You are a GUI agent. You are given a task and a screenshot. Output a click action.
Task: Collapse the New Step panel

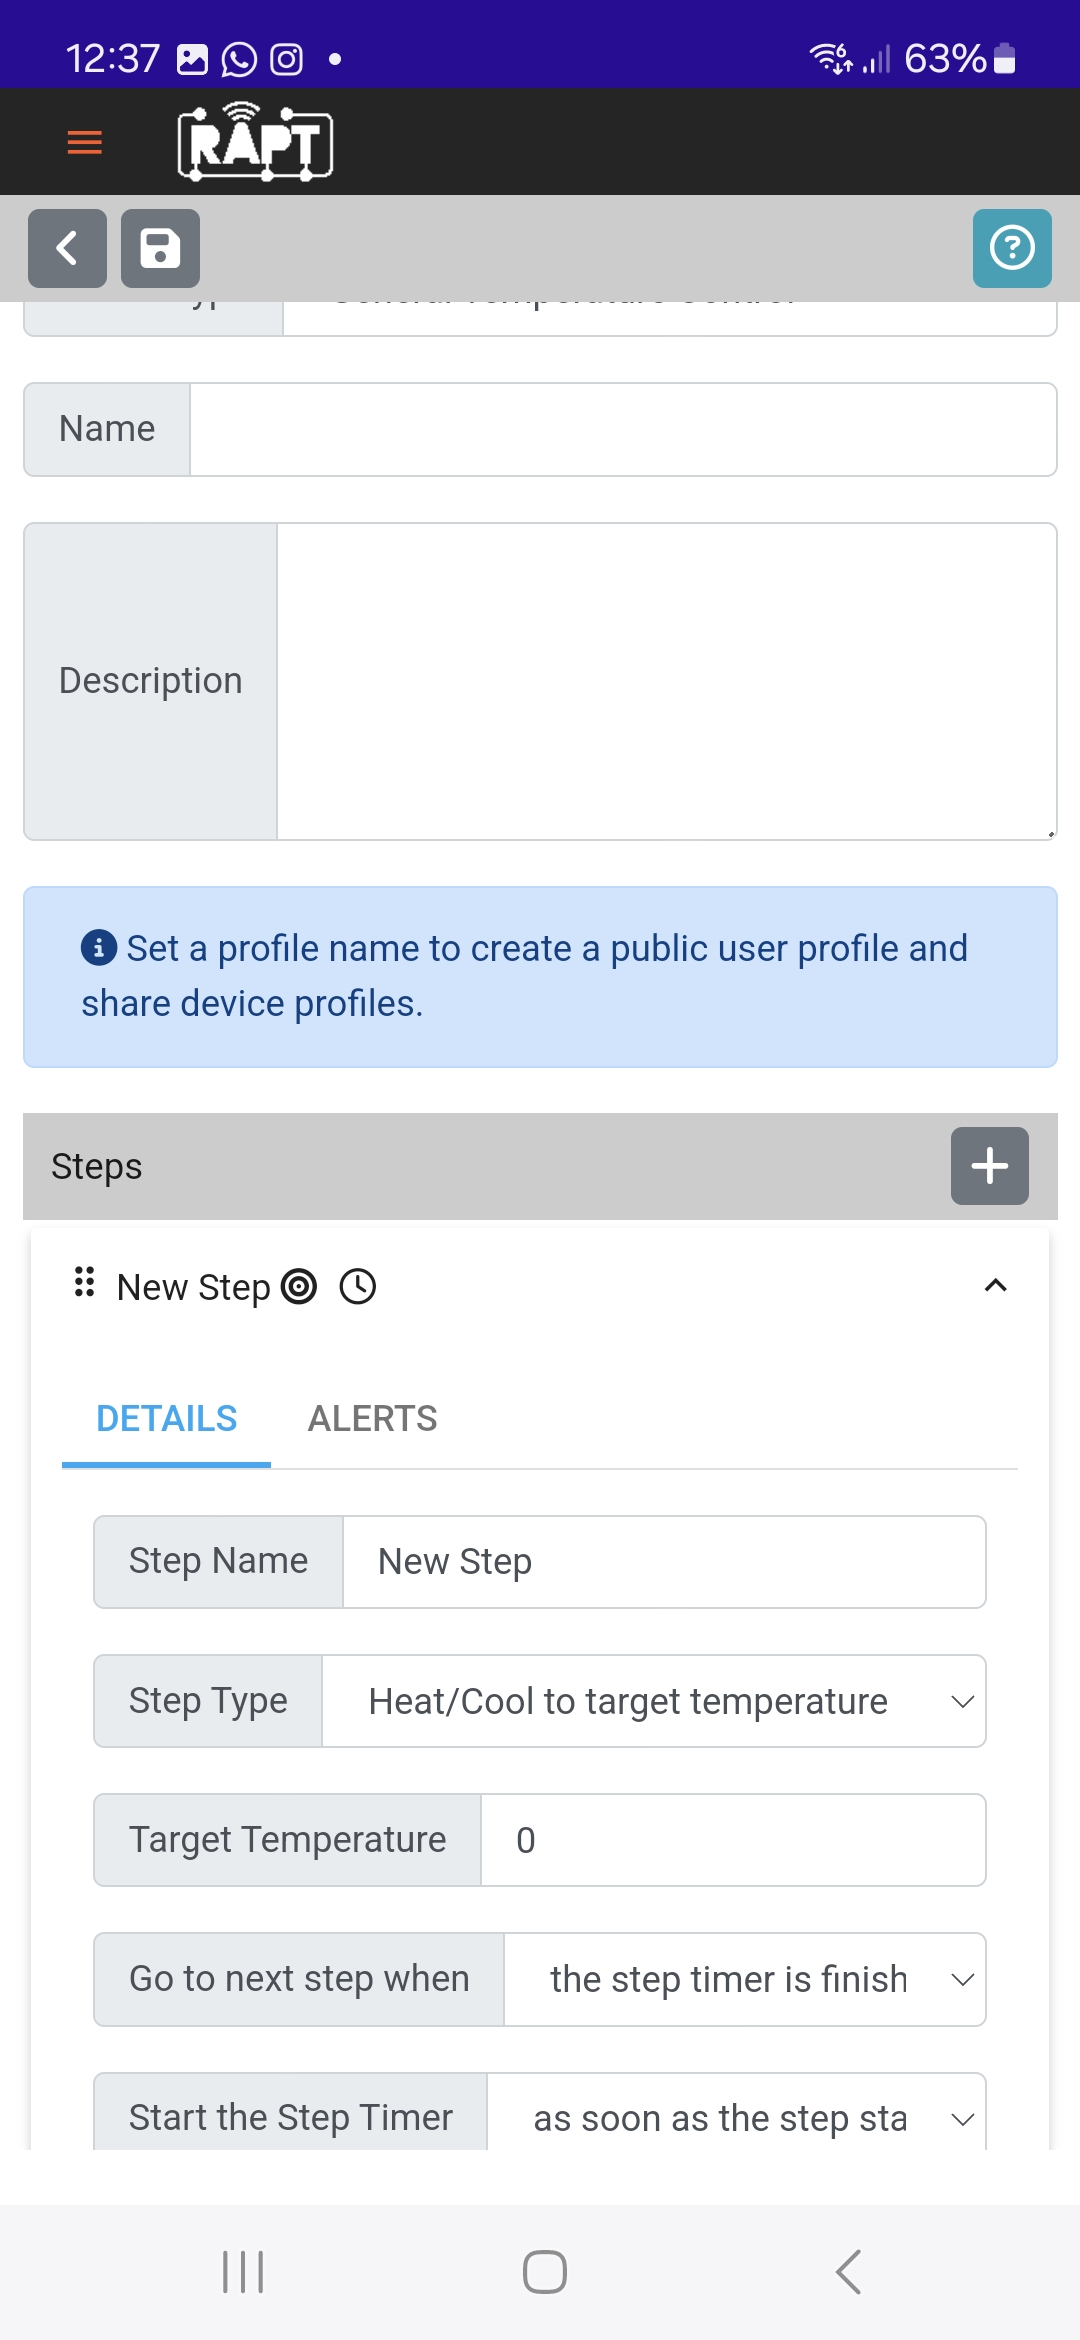point(995,1286)
